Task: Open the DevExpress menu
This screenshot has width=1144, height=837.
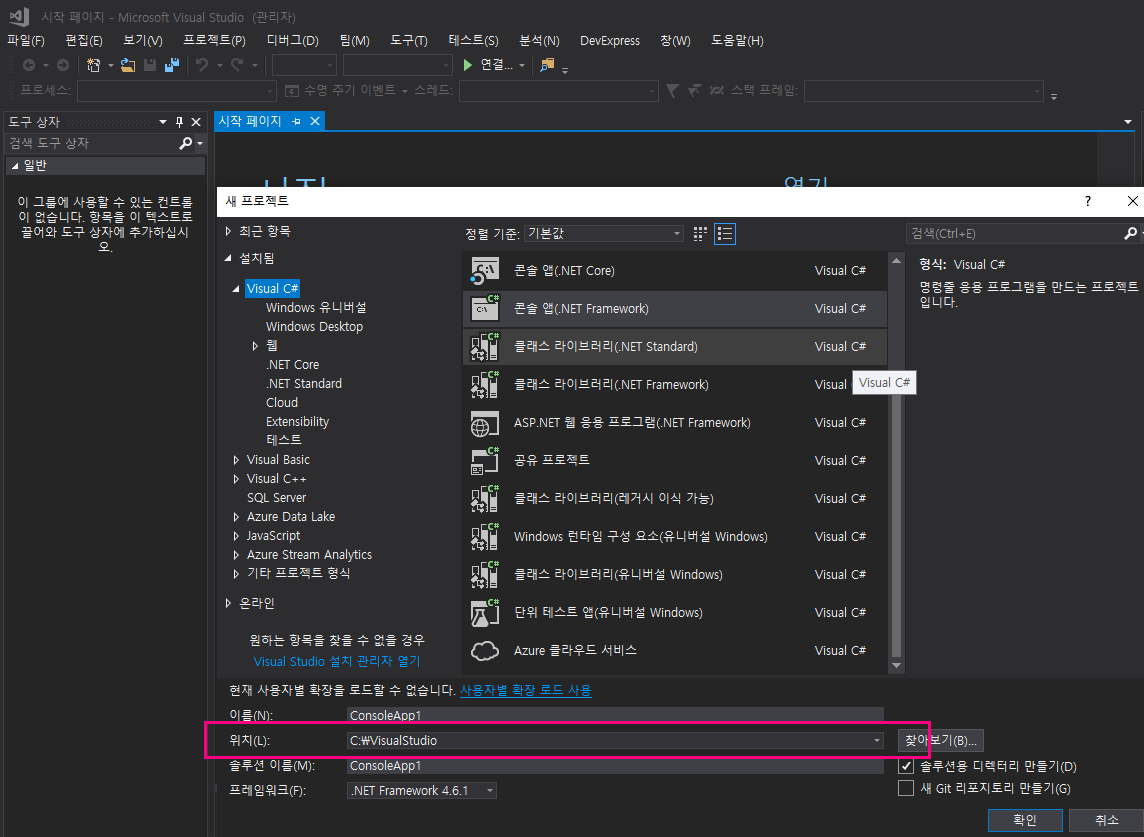Action: [610, 41]
